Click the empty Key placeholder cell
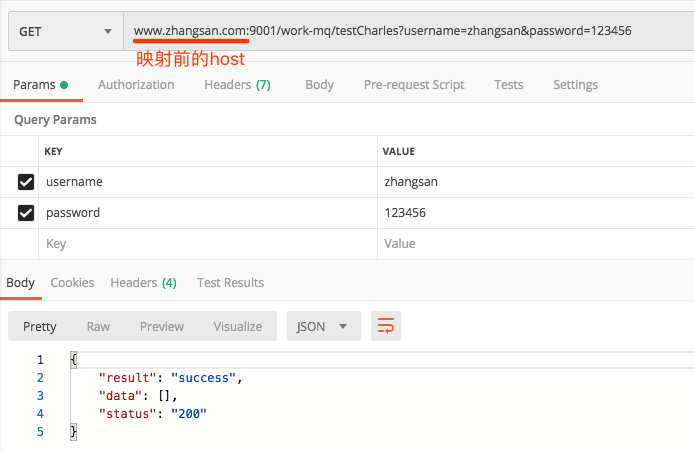694x451 pixels. (200, 243)
